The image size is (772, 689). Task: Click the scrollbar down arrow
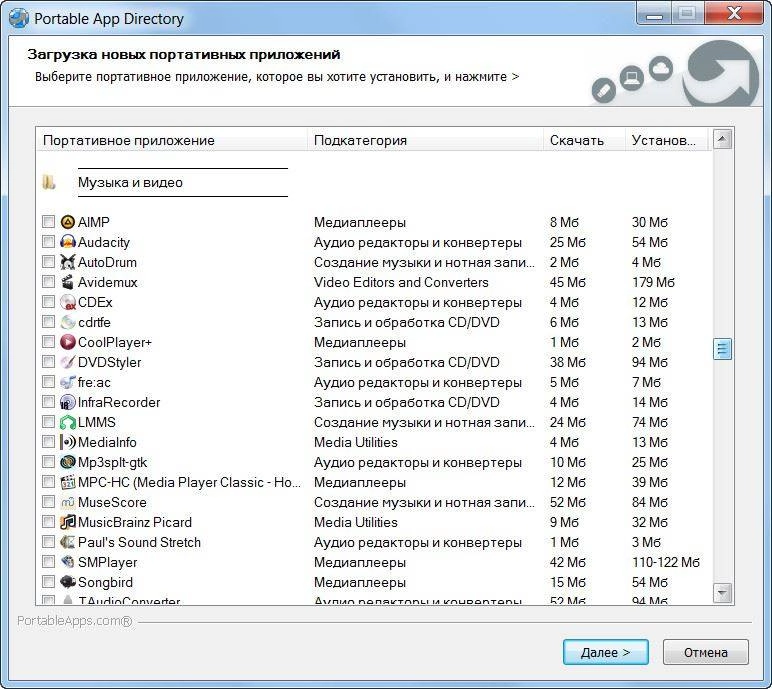722,592
